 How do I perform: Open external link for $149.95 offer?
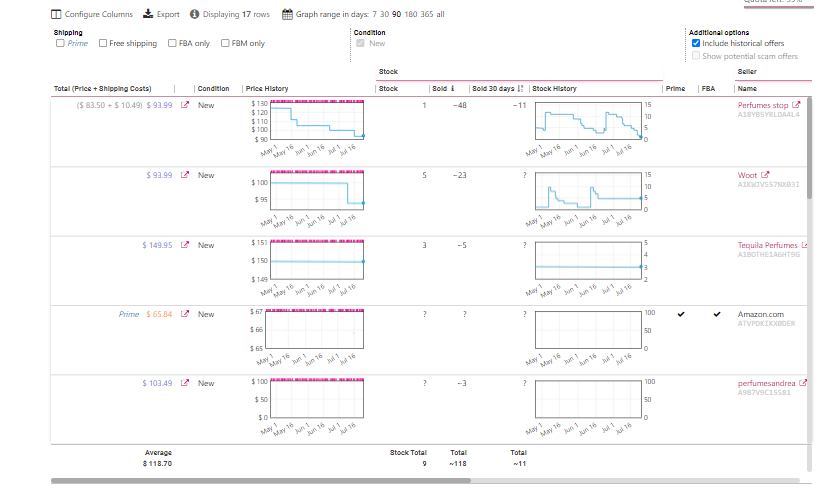click(x=185, y=244)
